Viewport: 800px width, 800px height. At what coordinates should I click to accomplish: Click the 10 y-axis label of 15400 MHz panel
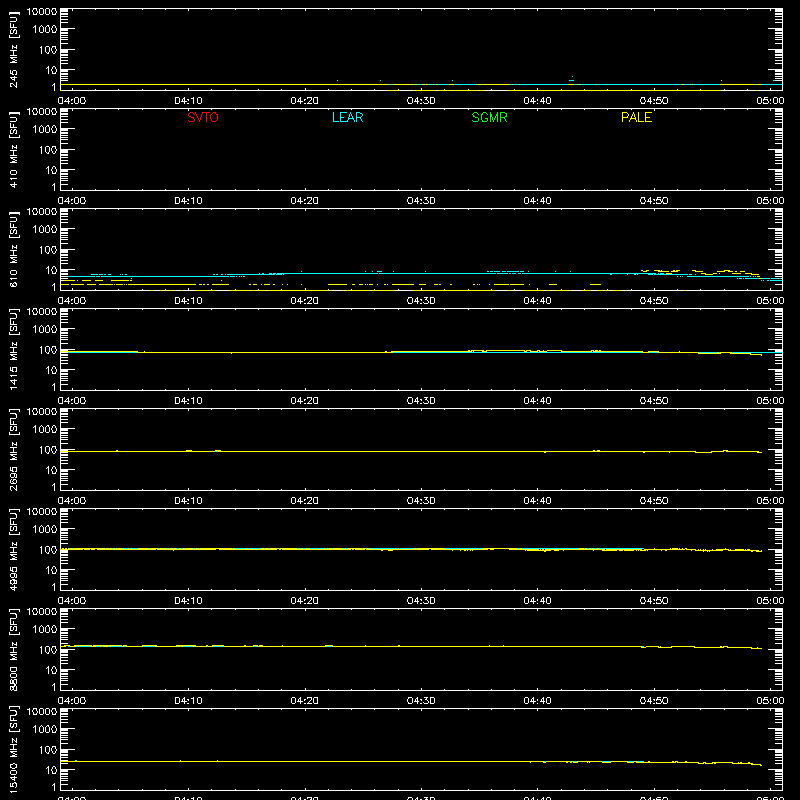click(51, 770)
